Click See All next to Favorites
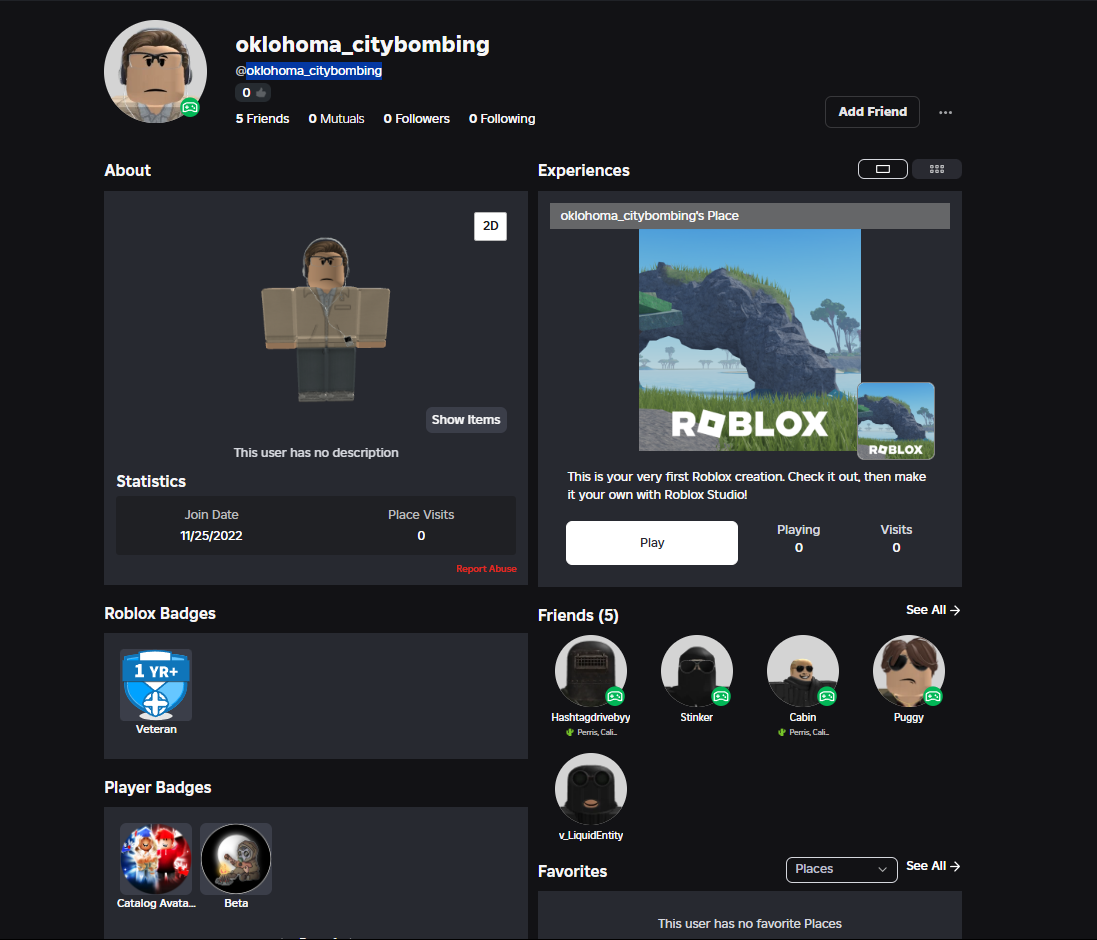 (933, 866)
